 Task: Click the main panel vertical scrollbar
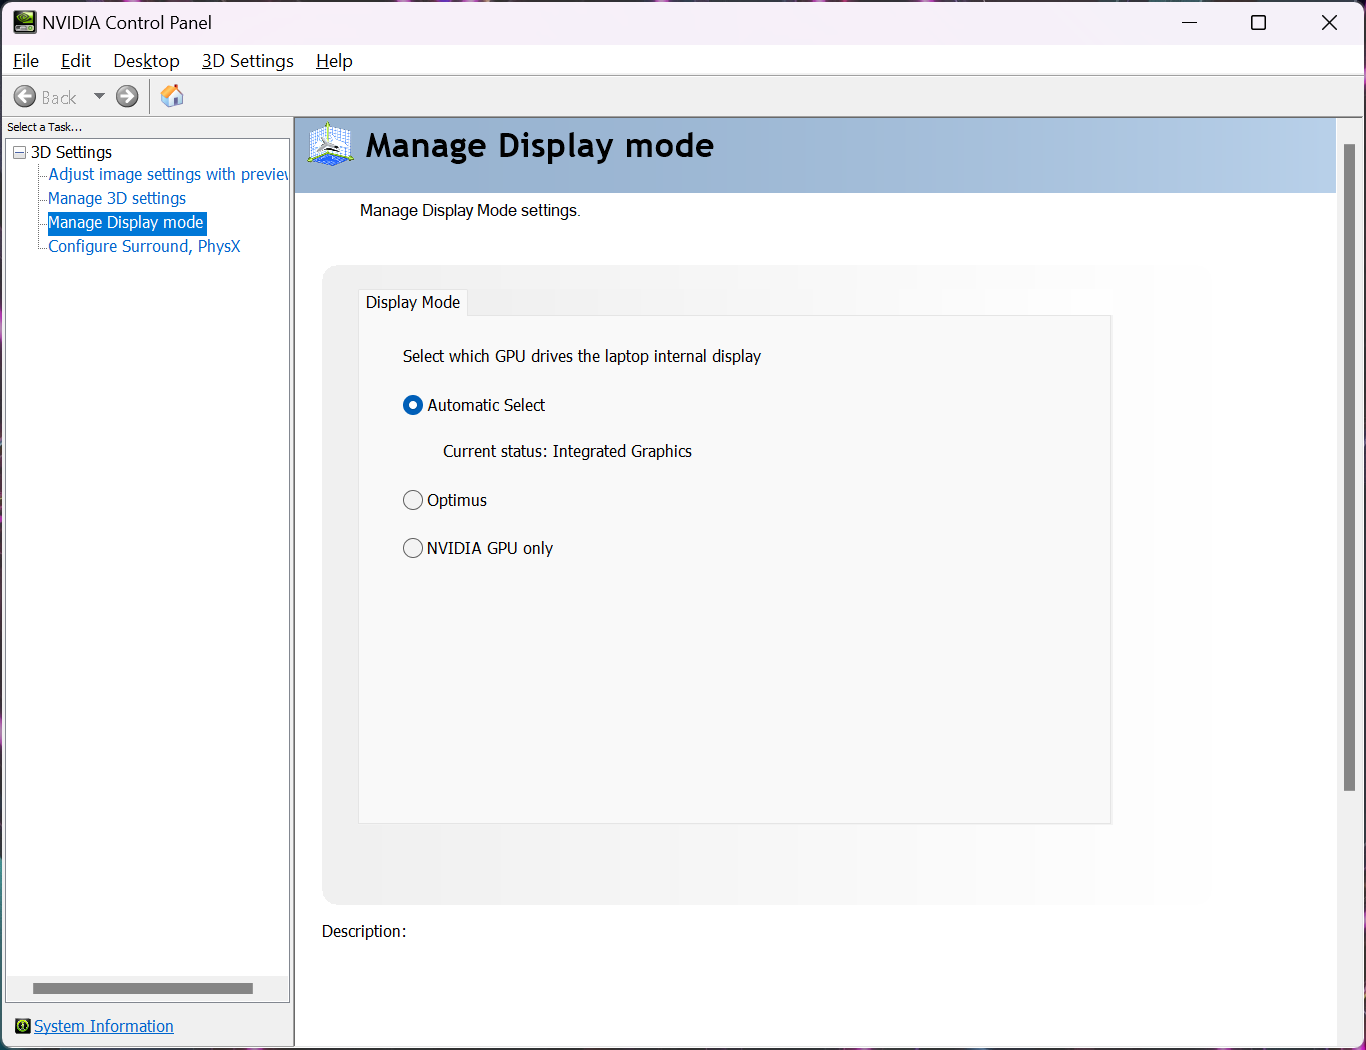pos(1349,468)
